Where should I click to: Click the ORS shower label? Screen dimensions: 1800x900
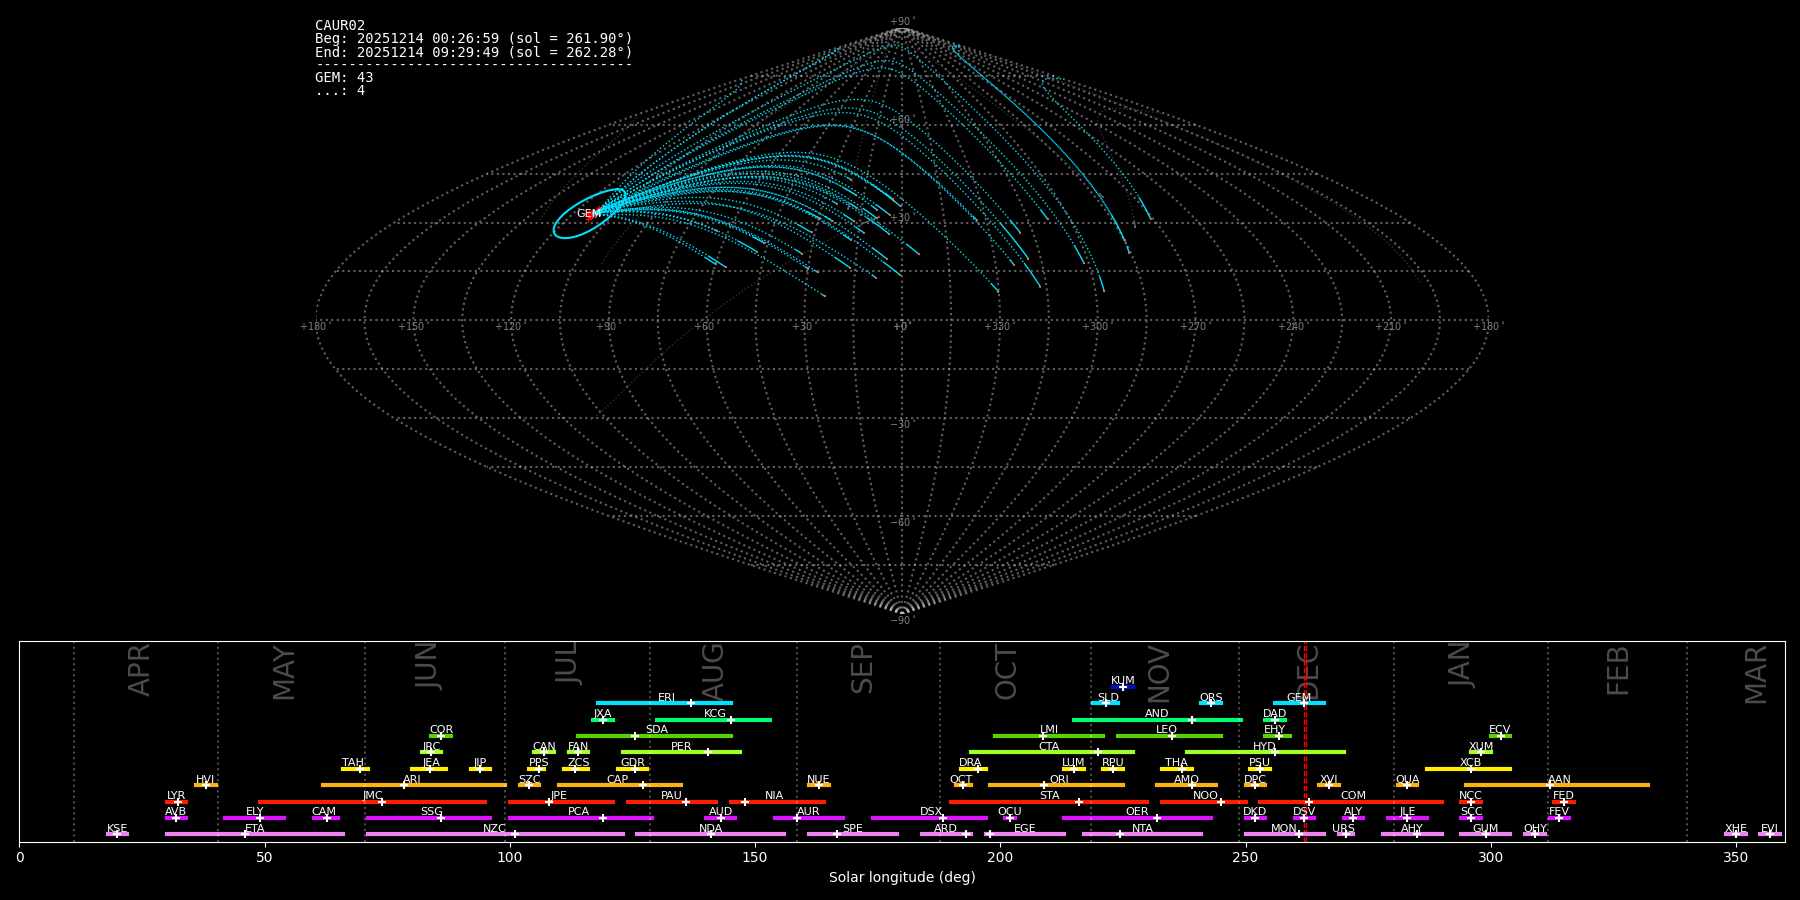[x=1211, y=698]
